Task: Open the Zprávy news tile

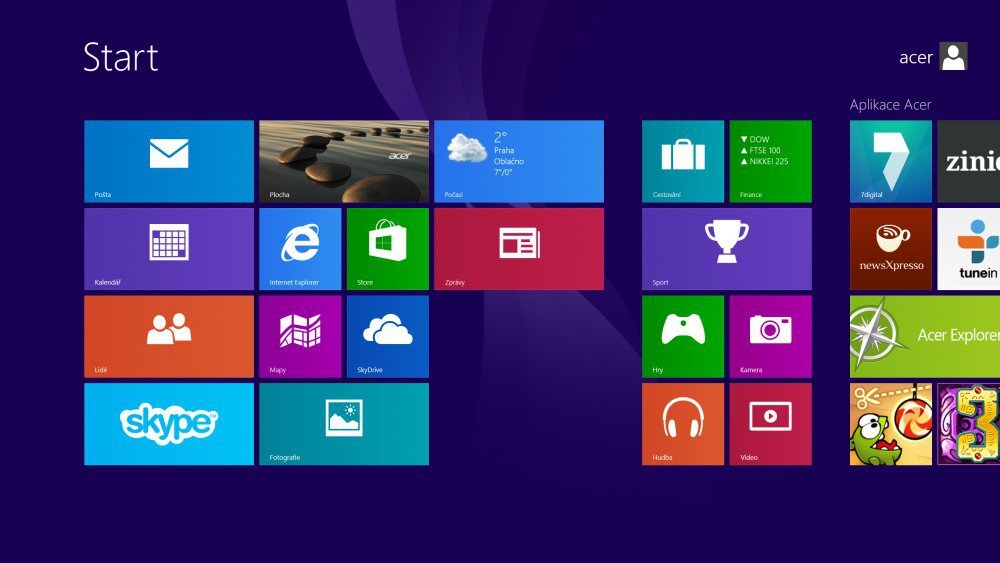Action: tap(518, 248)
